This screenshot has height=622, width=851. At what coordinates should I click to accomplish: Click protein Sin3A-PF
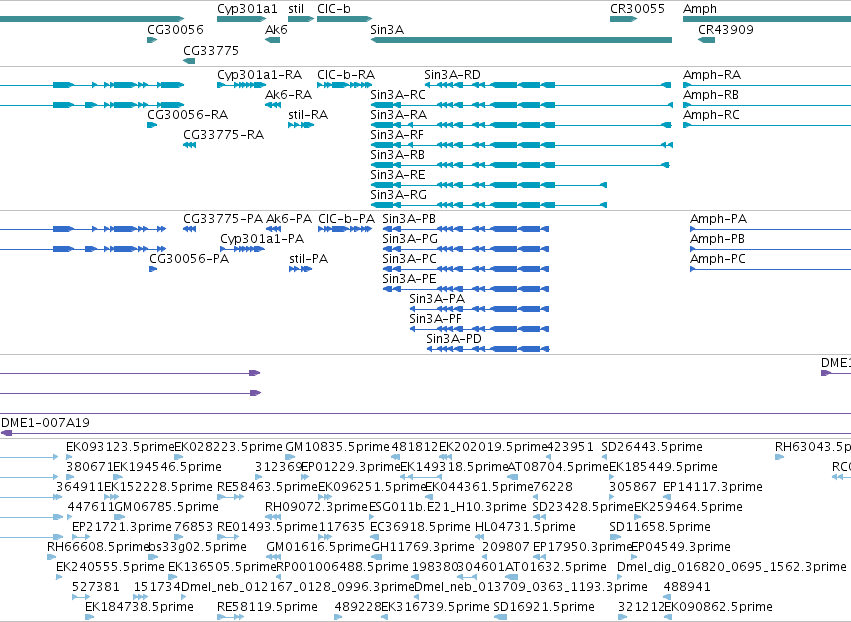coord(479,329)
